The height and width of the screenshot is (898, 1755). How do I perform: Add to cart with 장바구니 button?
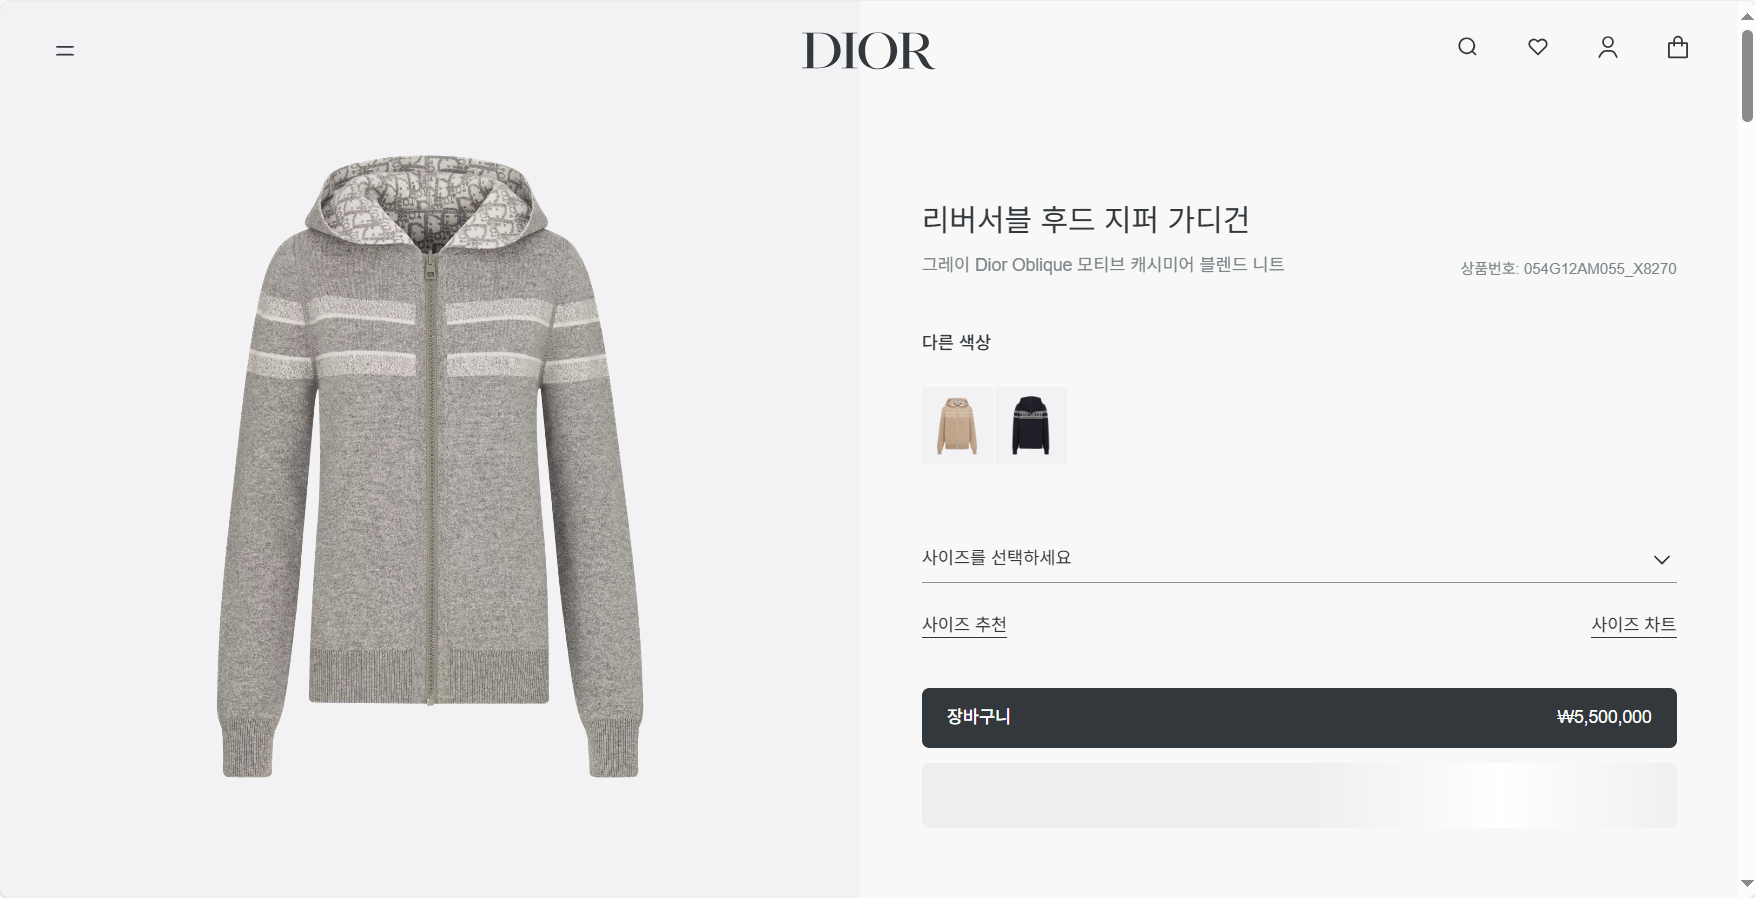tap(1299, 718)
